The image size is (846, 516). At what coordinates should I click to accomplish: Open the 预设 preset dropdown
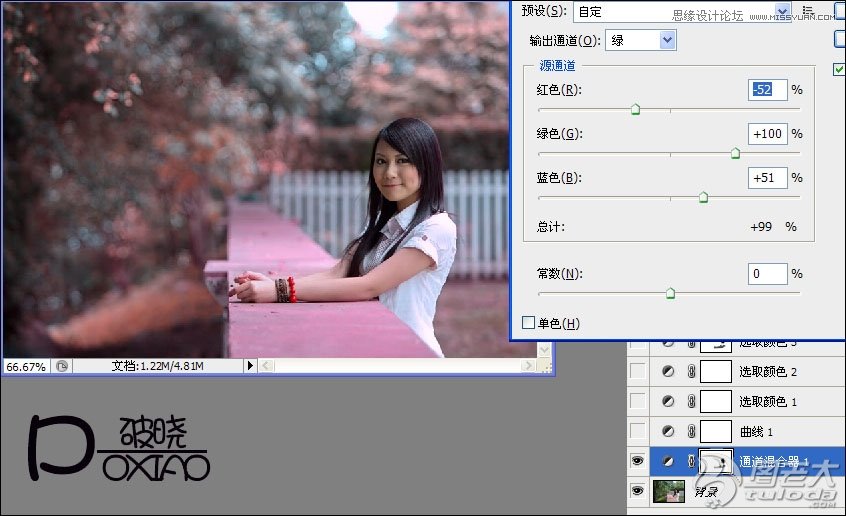(782, 11)
